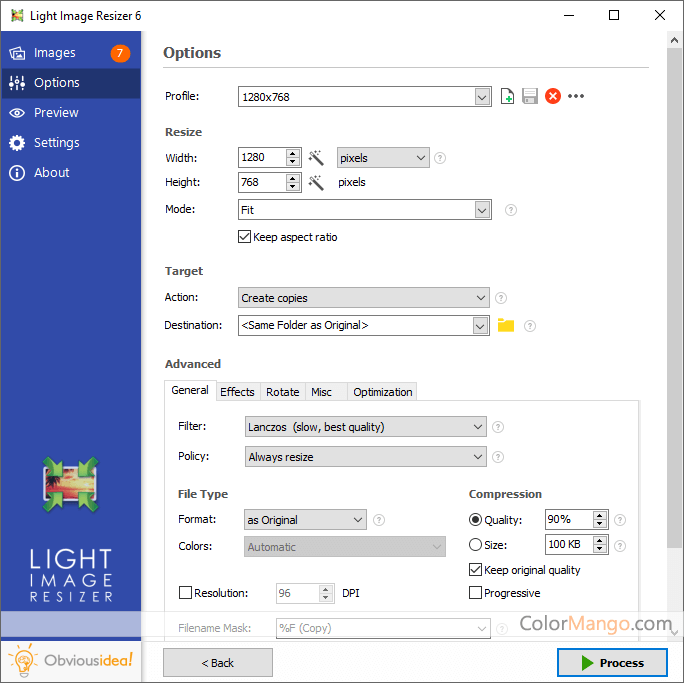This screenshot has height=683, width=684.
Task: Click the Size 100 KB field
Action: (x=569, y=544)
